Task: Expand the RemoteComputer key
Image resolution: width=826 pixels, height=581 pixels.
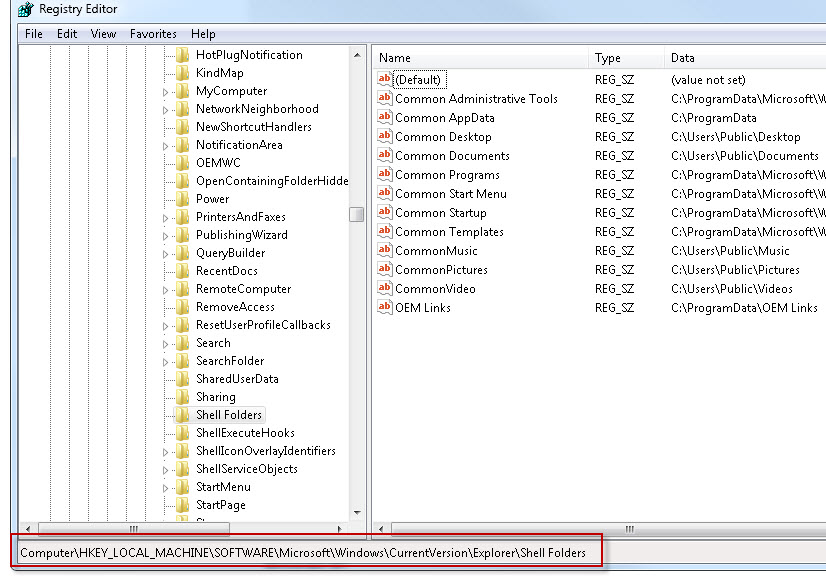Action: [x=165, y=290]
